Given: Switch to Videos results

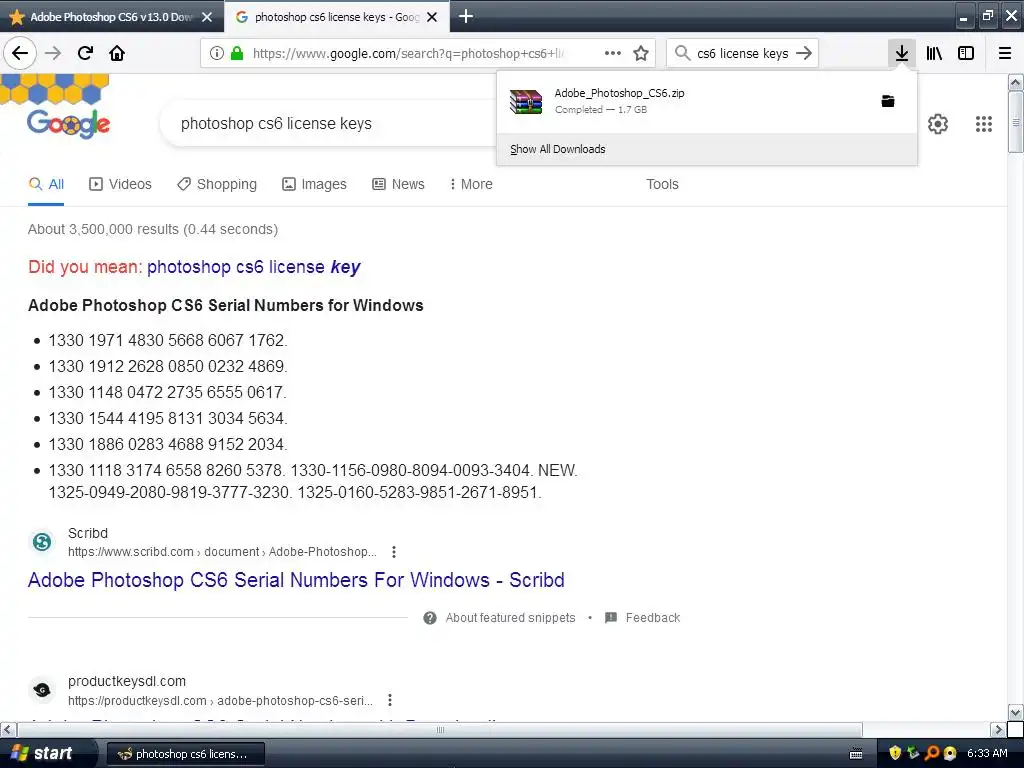Looking at the screenshot, I should click(x=120, y=184).
